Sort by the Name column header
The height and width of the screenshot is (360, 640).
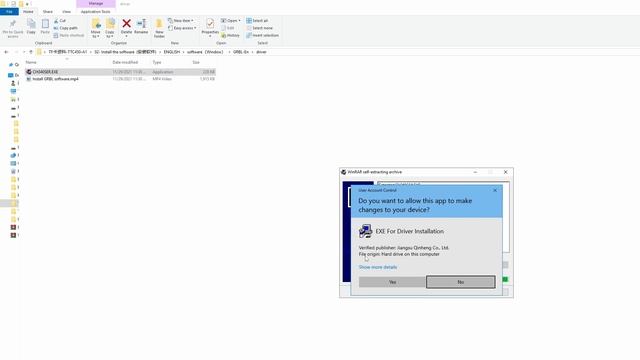pos(31,62)
